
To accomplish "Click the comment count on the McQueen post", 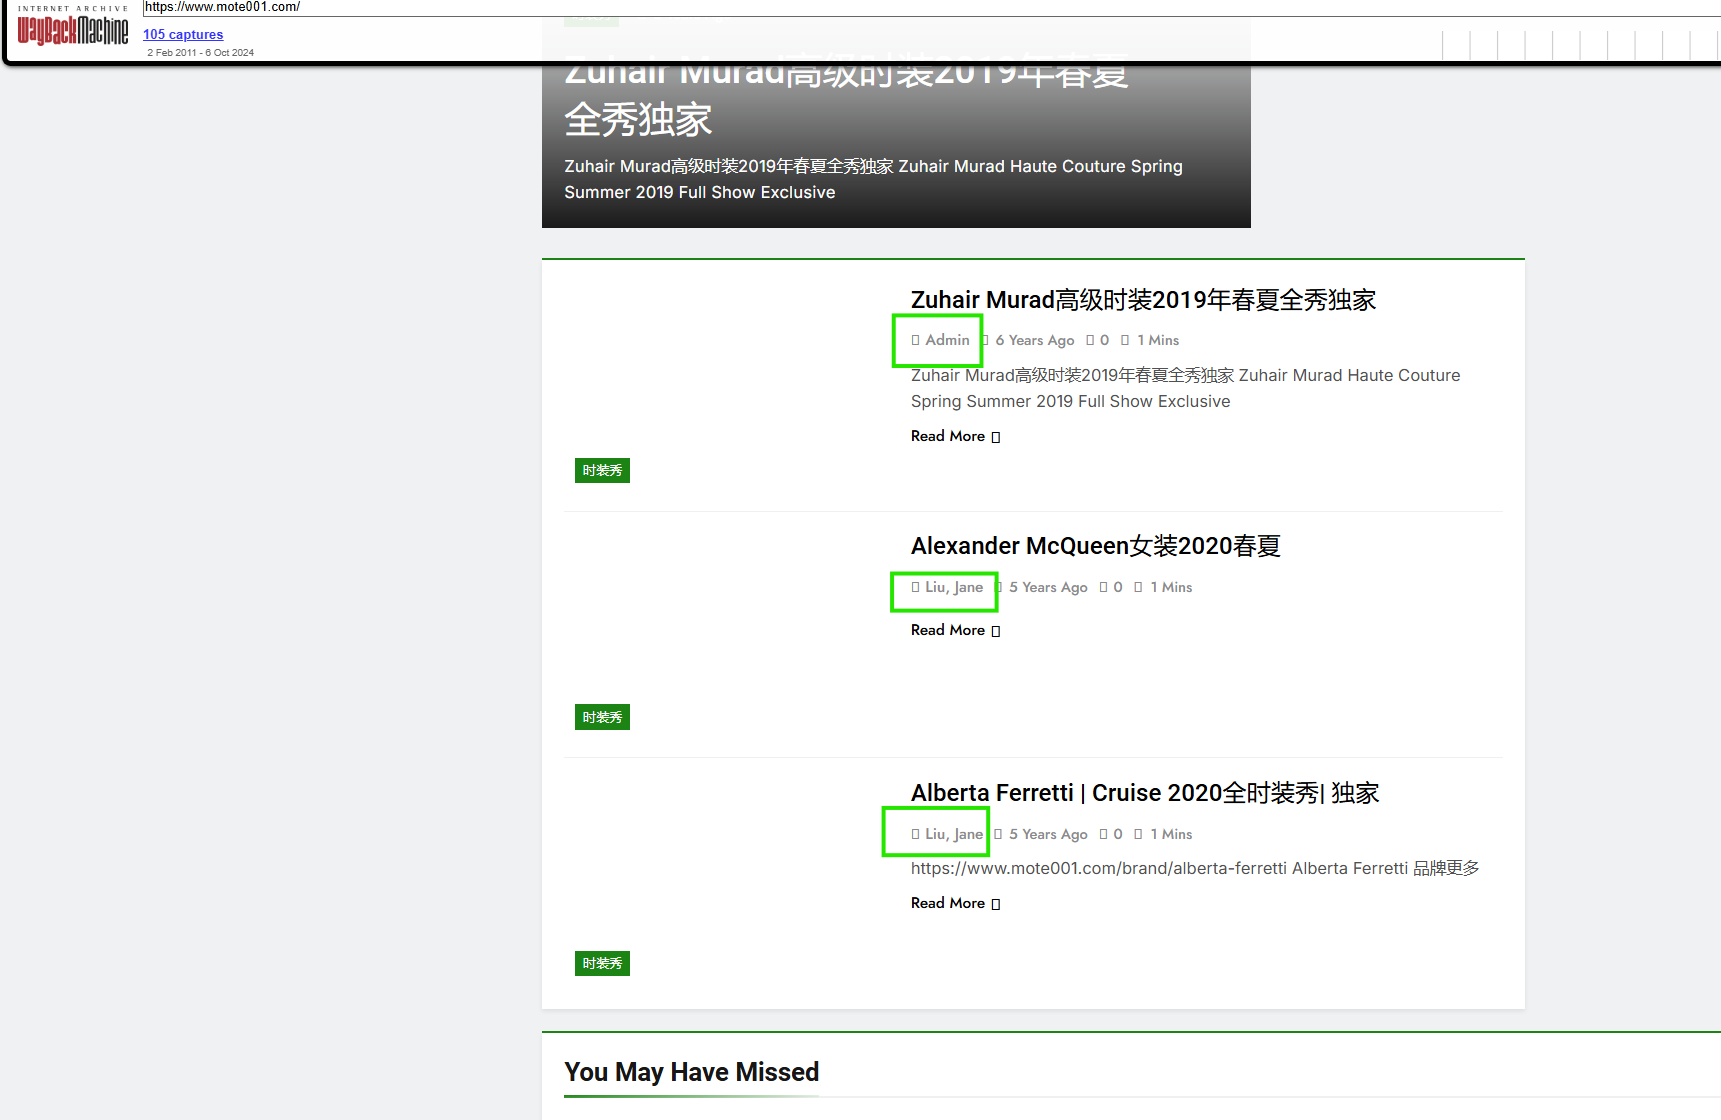I will [x=1111, y=587].
